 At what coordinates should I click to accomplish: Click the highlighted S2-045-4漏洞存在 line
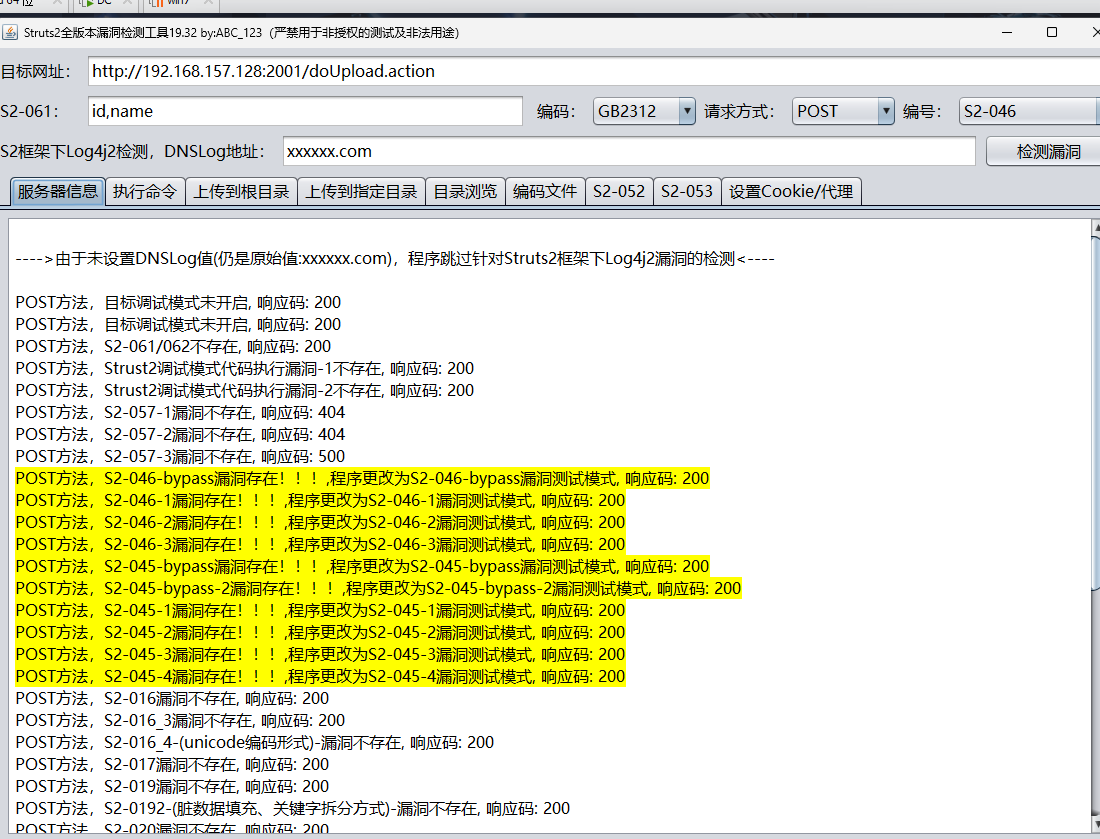pos(320,676)
